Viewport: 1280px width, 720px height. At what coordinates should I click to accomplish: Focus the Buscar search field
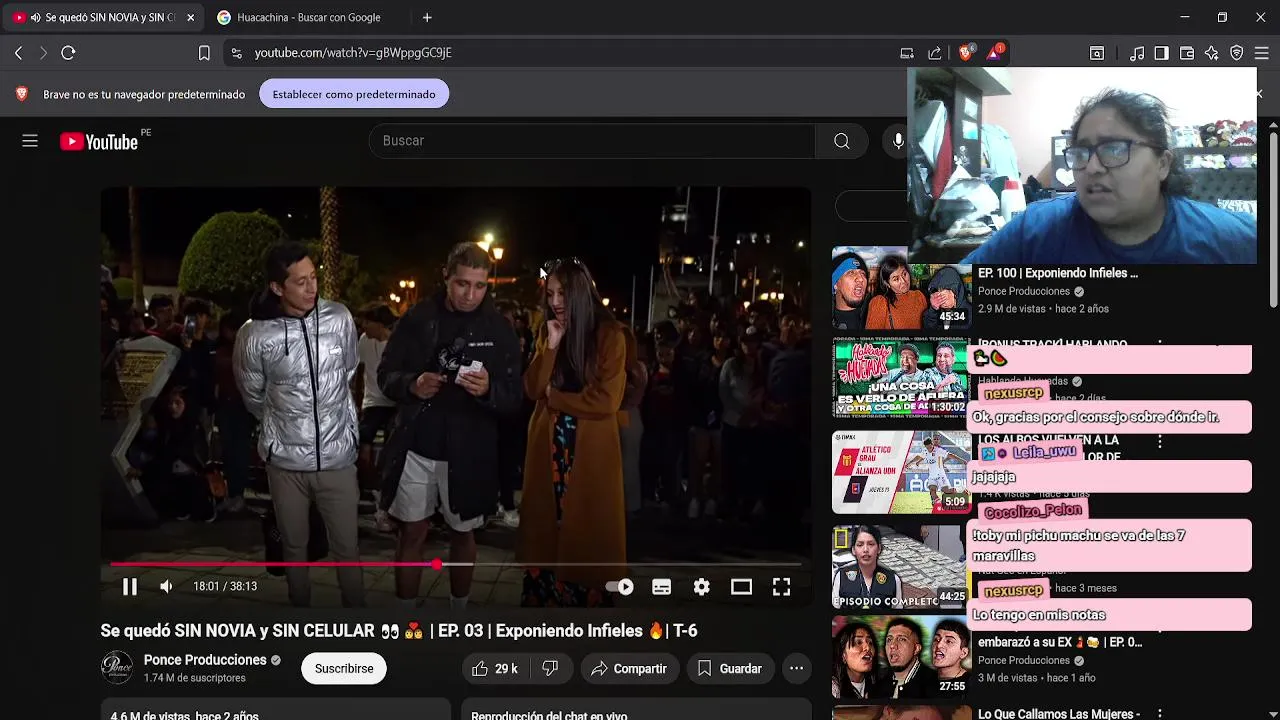click(592, 141)
